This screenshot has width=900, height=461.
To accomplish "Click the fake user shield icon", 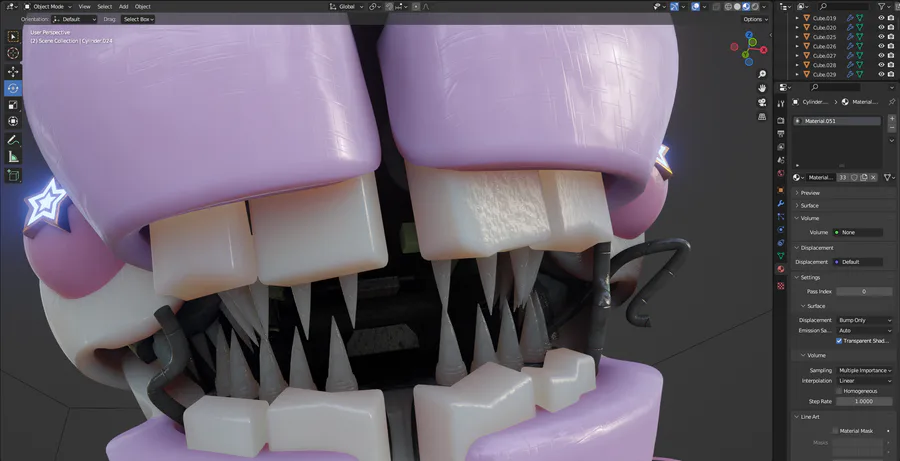I will click(x=854, y=178).
